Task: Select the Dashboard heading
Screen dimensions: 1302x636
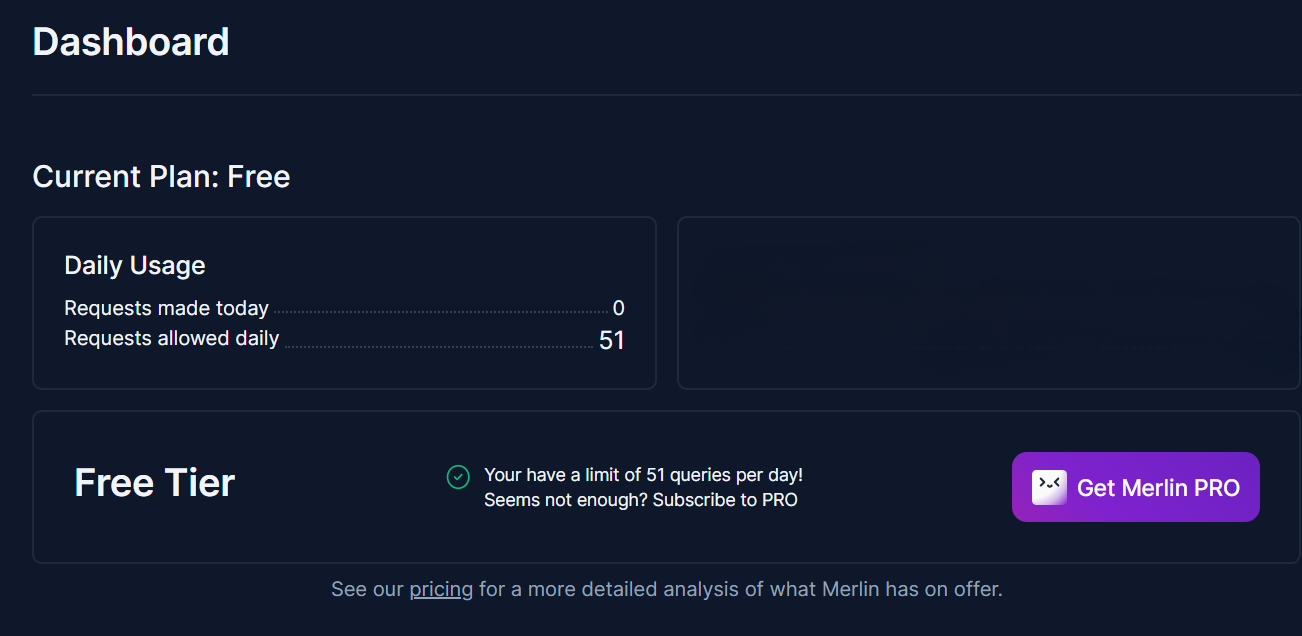Action: (x=130, y=41)
